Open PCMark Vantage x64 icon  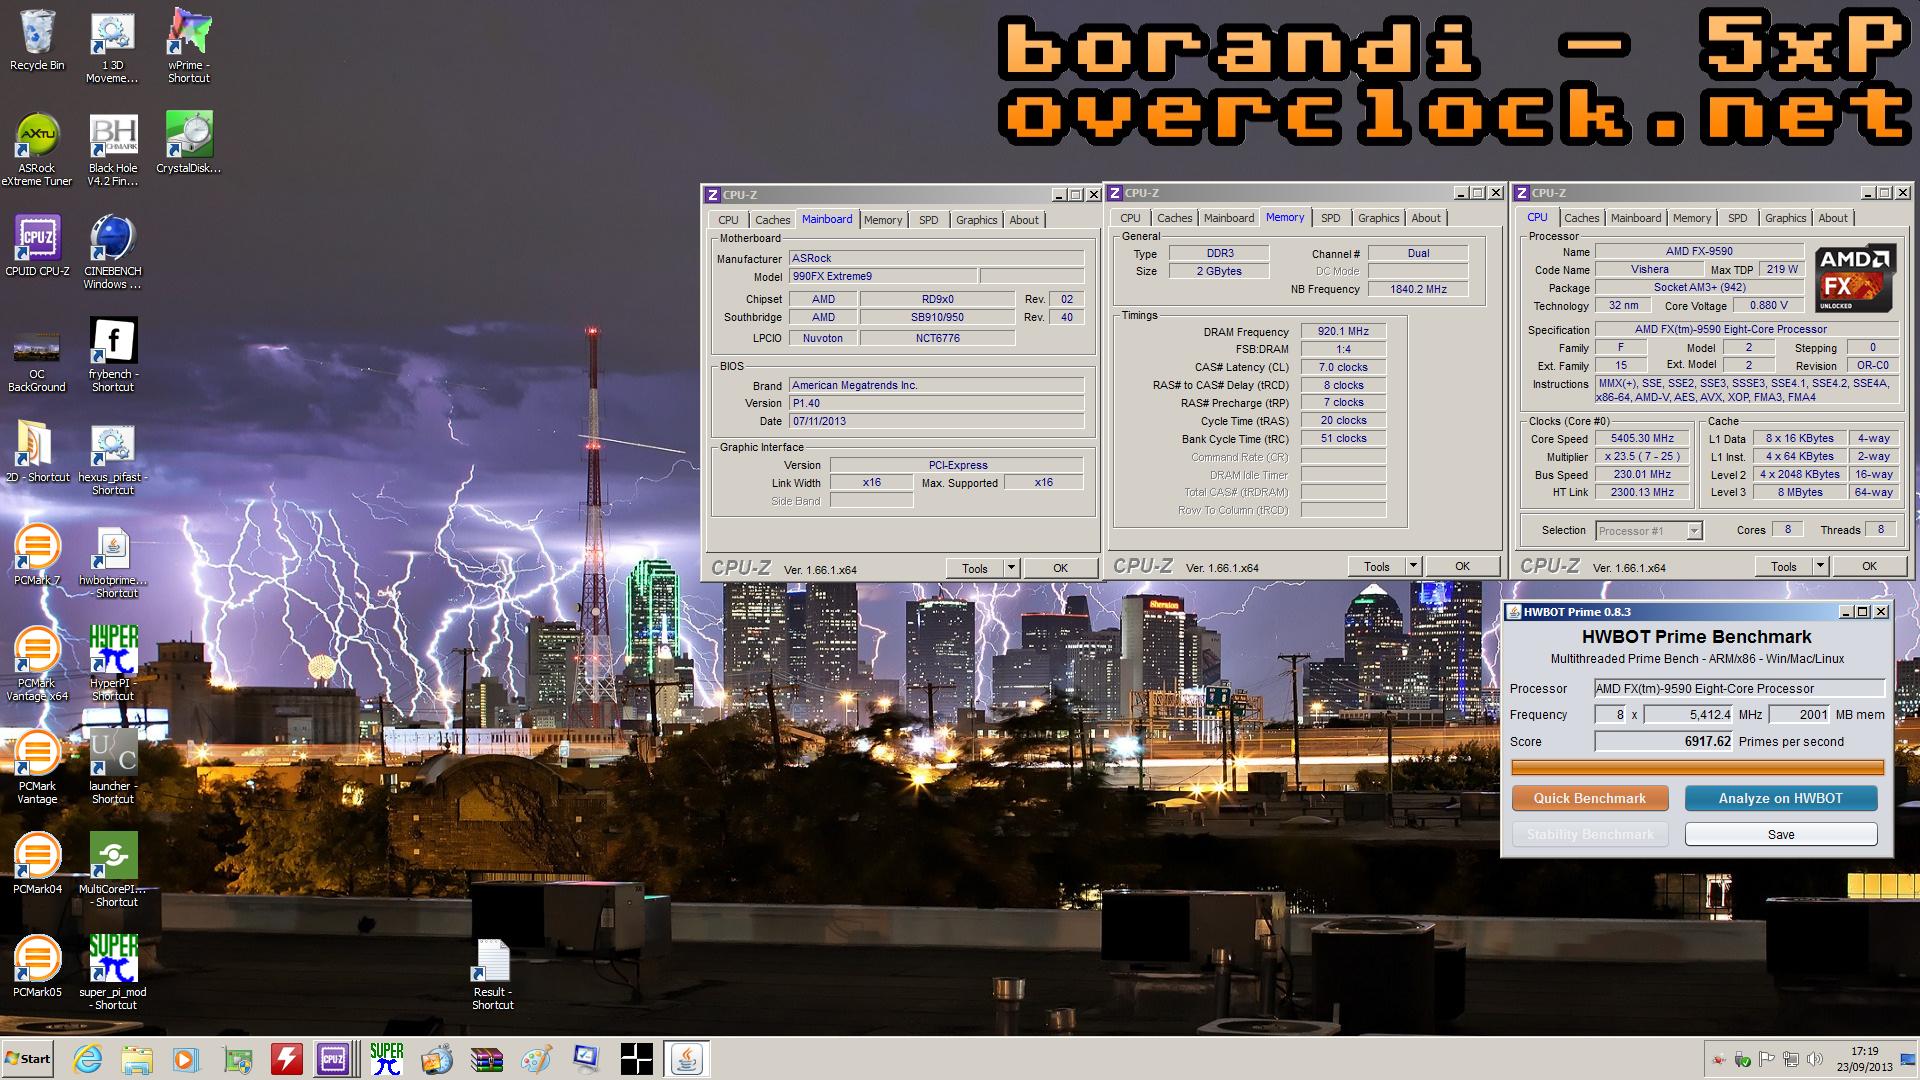pos(37,665)
